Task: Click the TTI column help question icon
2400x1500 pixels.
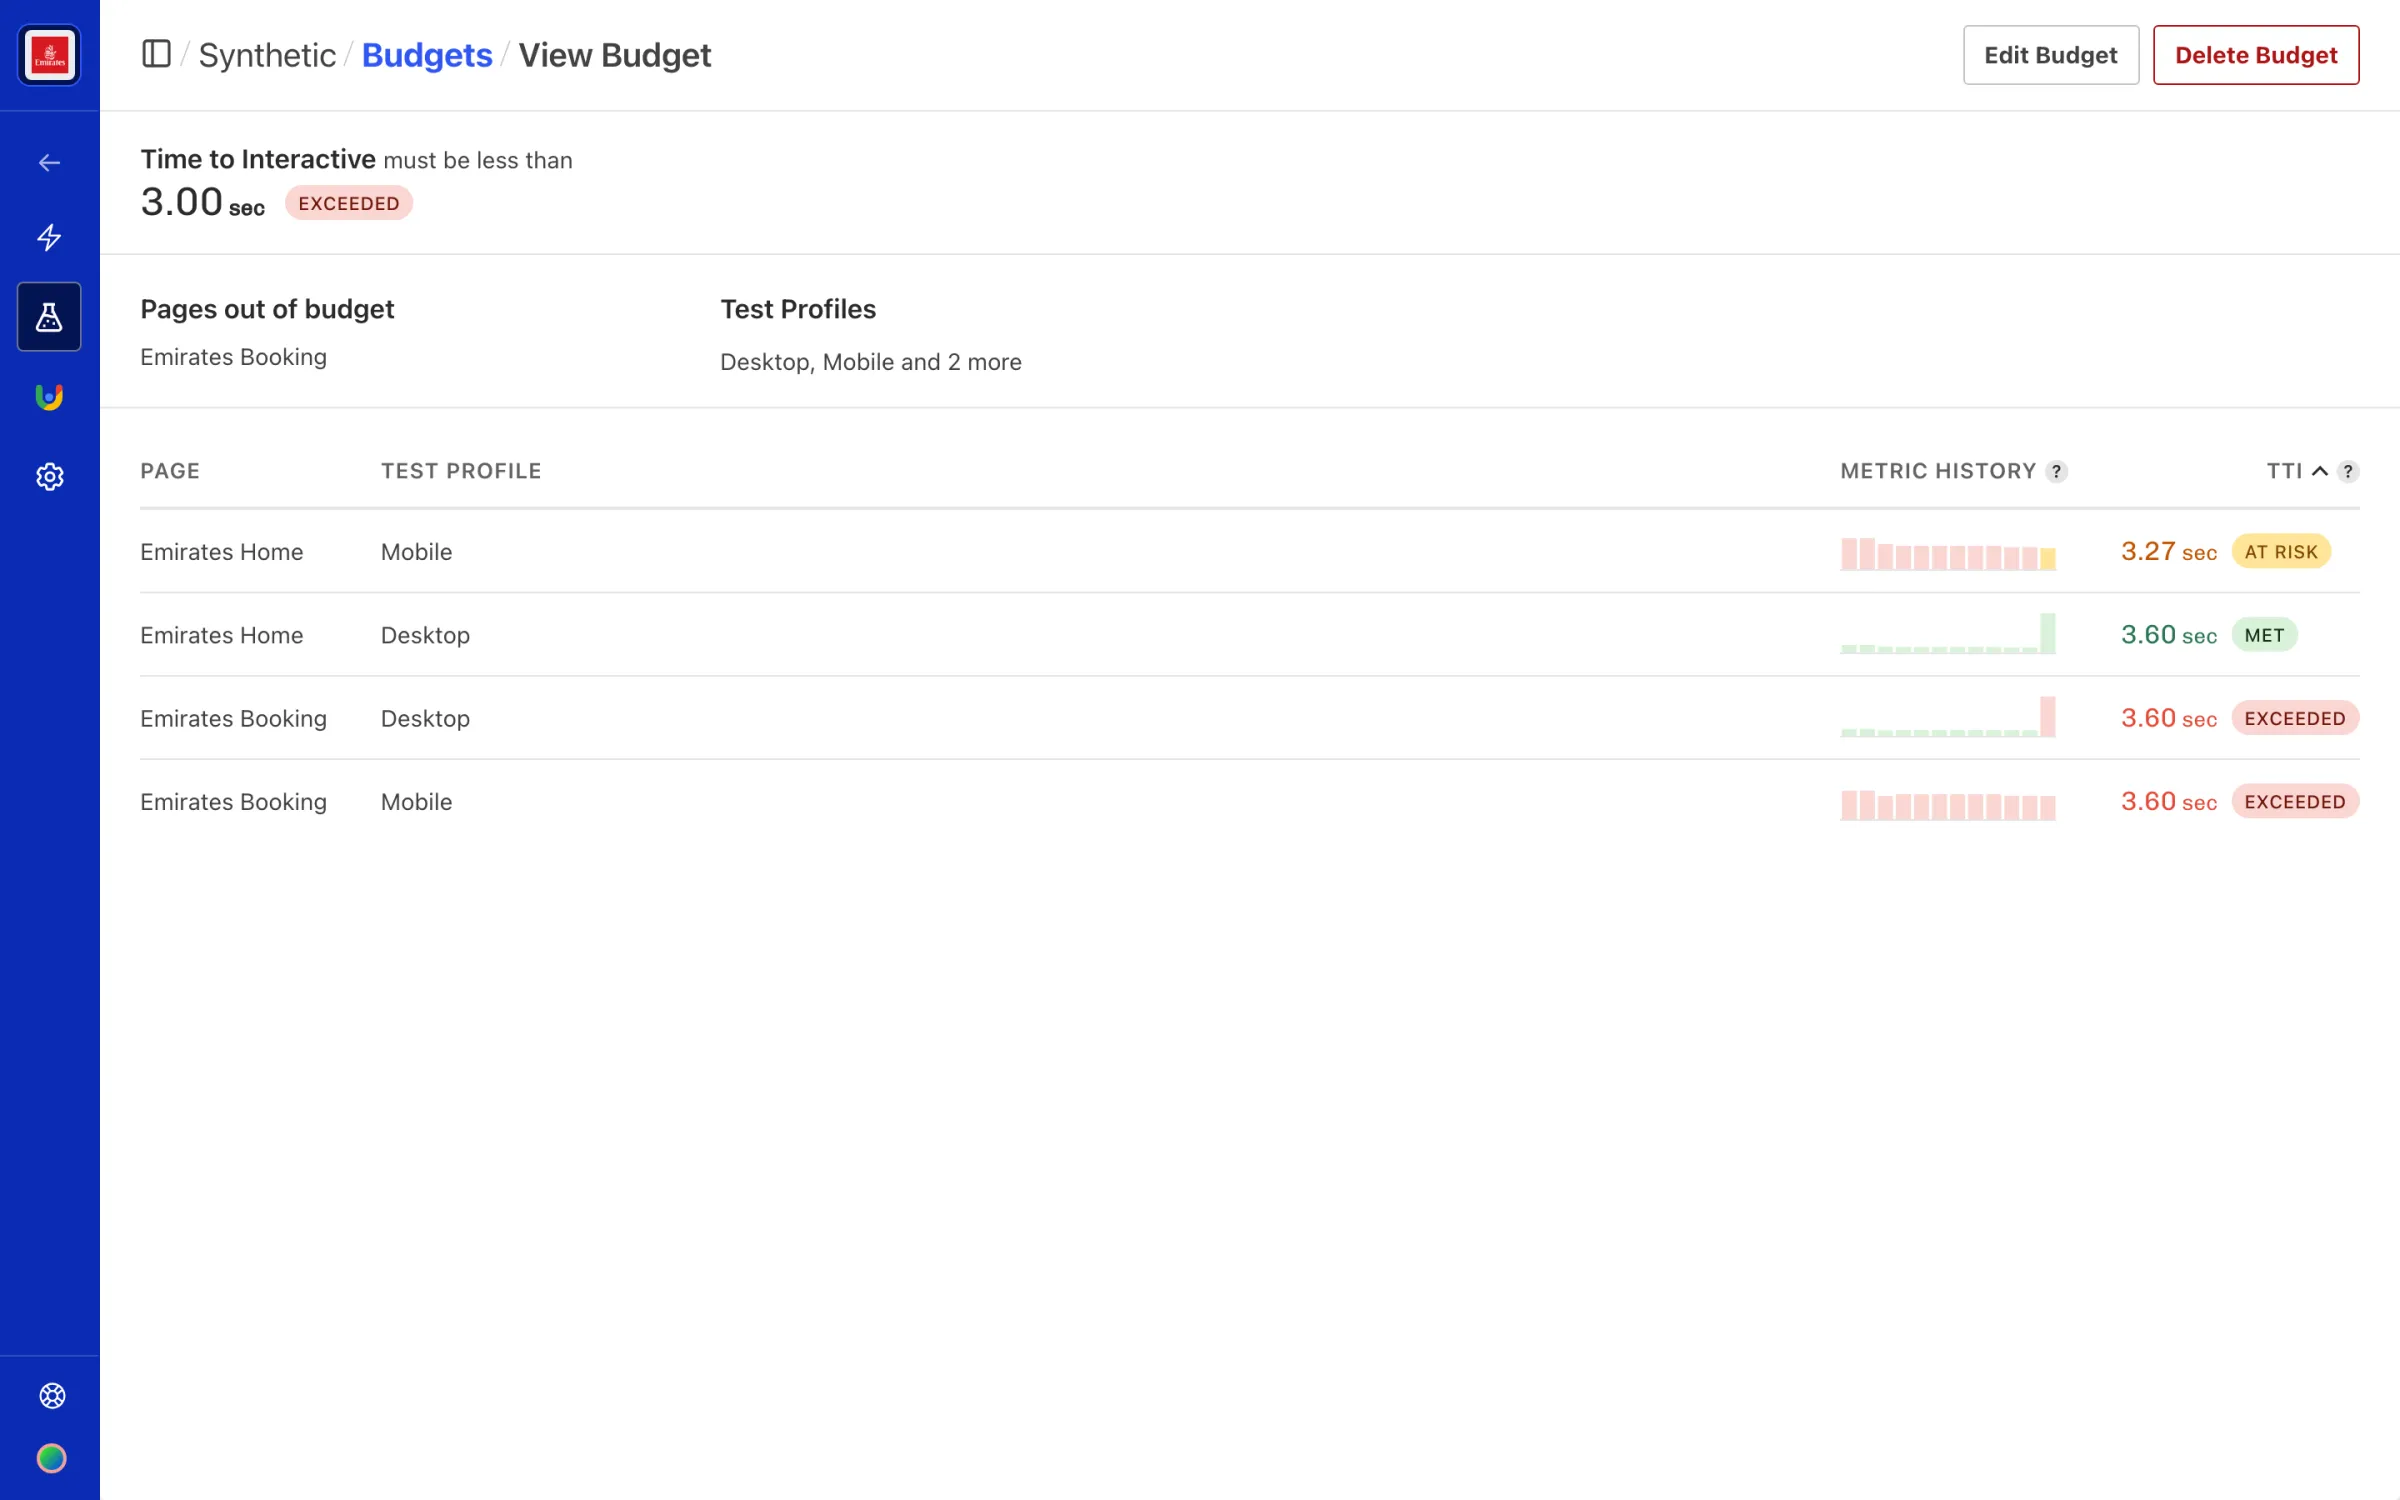Action: pos(2348,472)
